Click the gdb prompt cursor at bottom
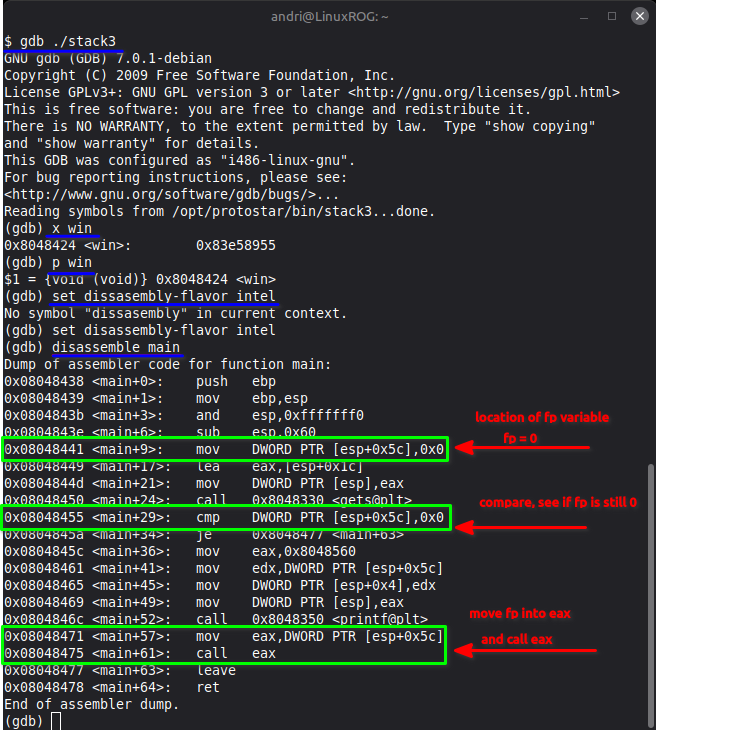The height and width of the screenshot is (730, 731). [x=56, y=722]
